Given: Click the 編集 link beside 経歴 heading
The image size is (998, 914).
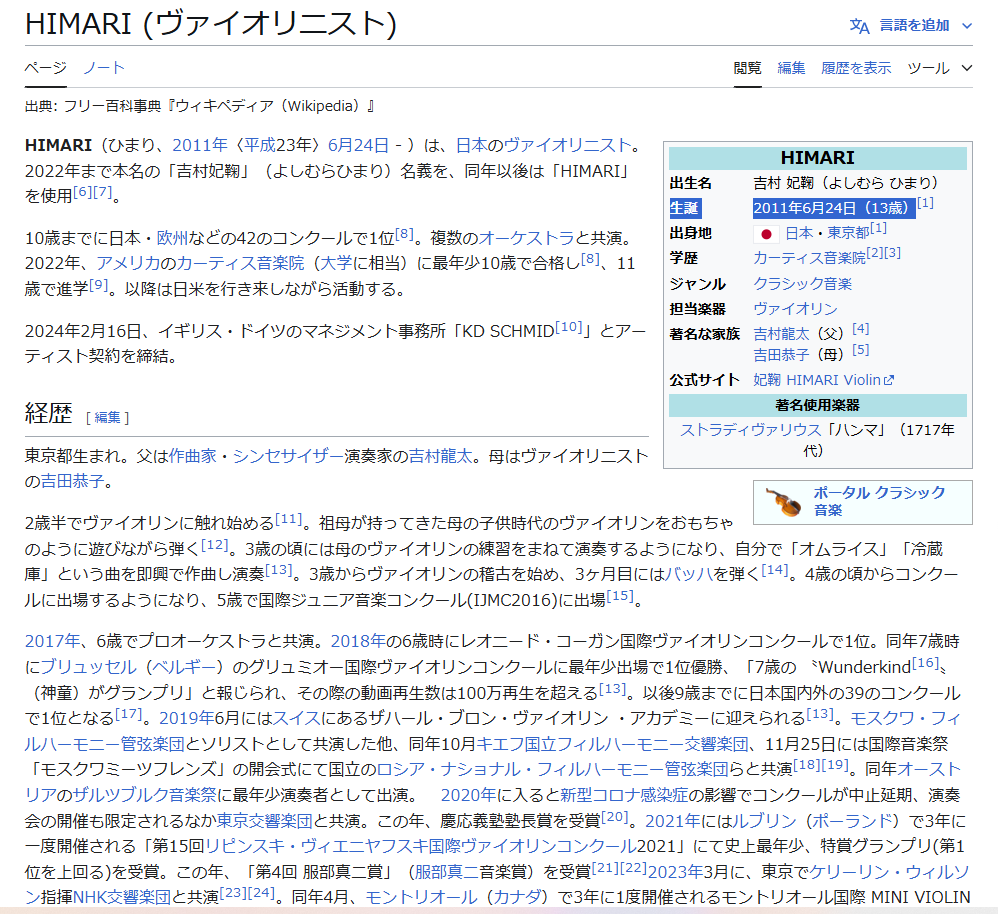Looking at the screenshot, I should coord(107,418).
